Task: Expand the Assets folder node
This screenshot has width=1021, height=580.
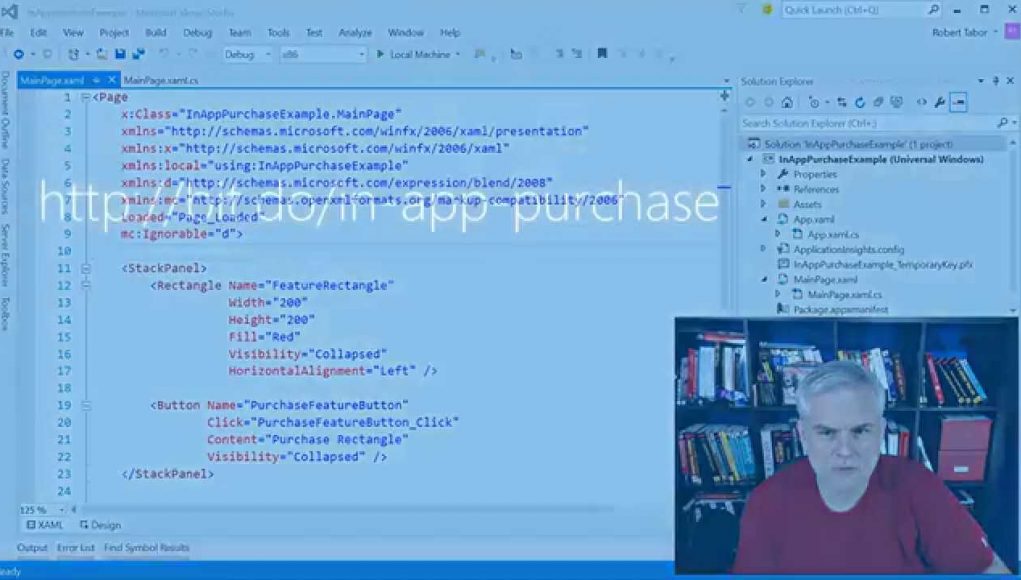Action: tap(763, 204)
